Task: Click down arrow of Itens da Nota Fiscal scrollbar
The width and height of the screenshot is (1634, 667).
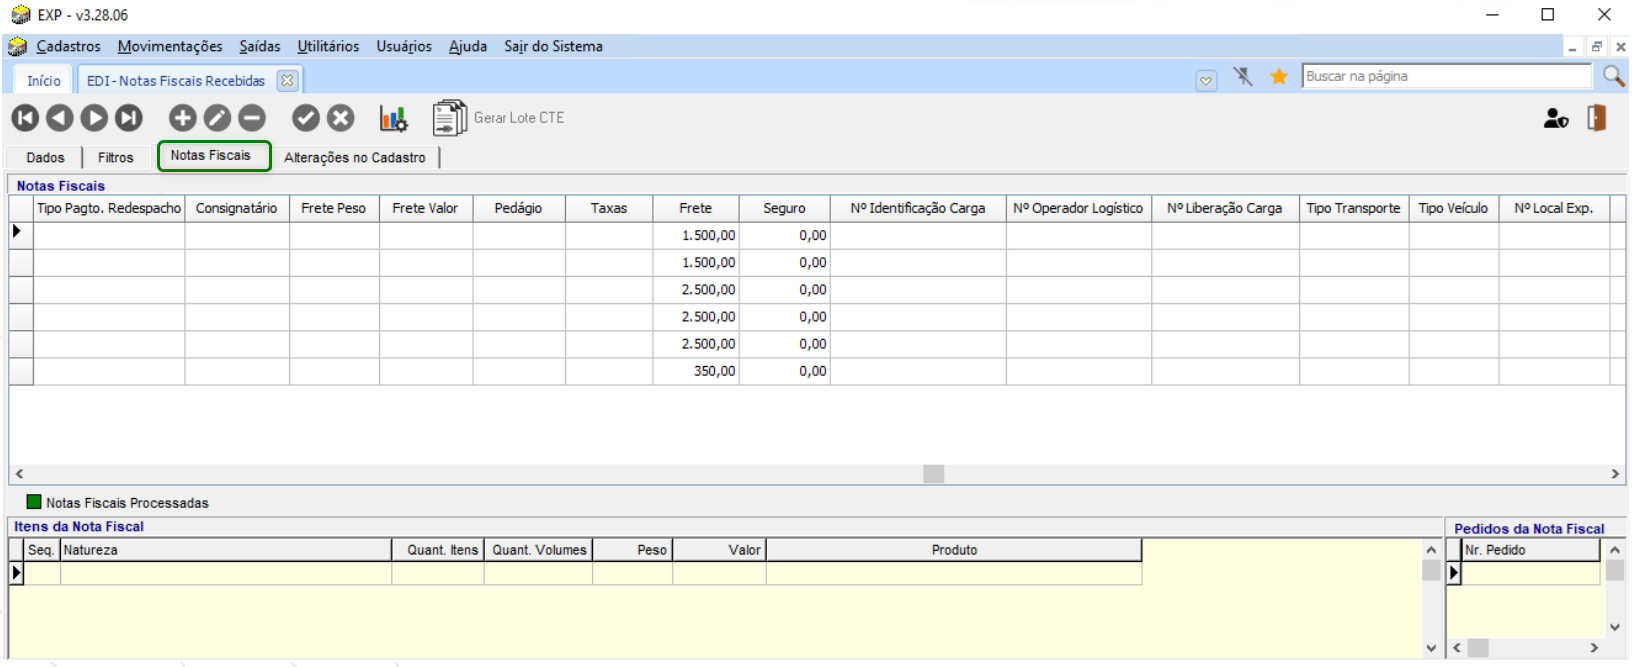Action: click(x=1431, y=648)
